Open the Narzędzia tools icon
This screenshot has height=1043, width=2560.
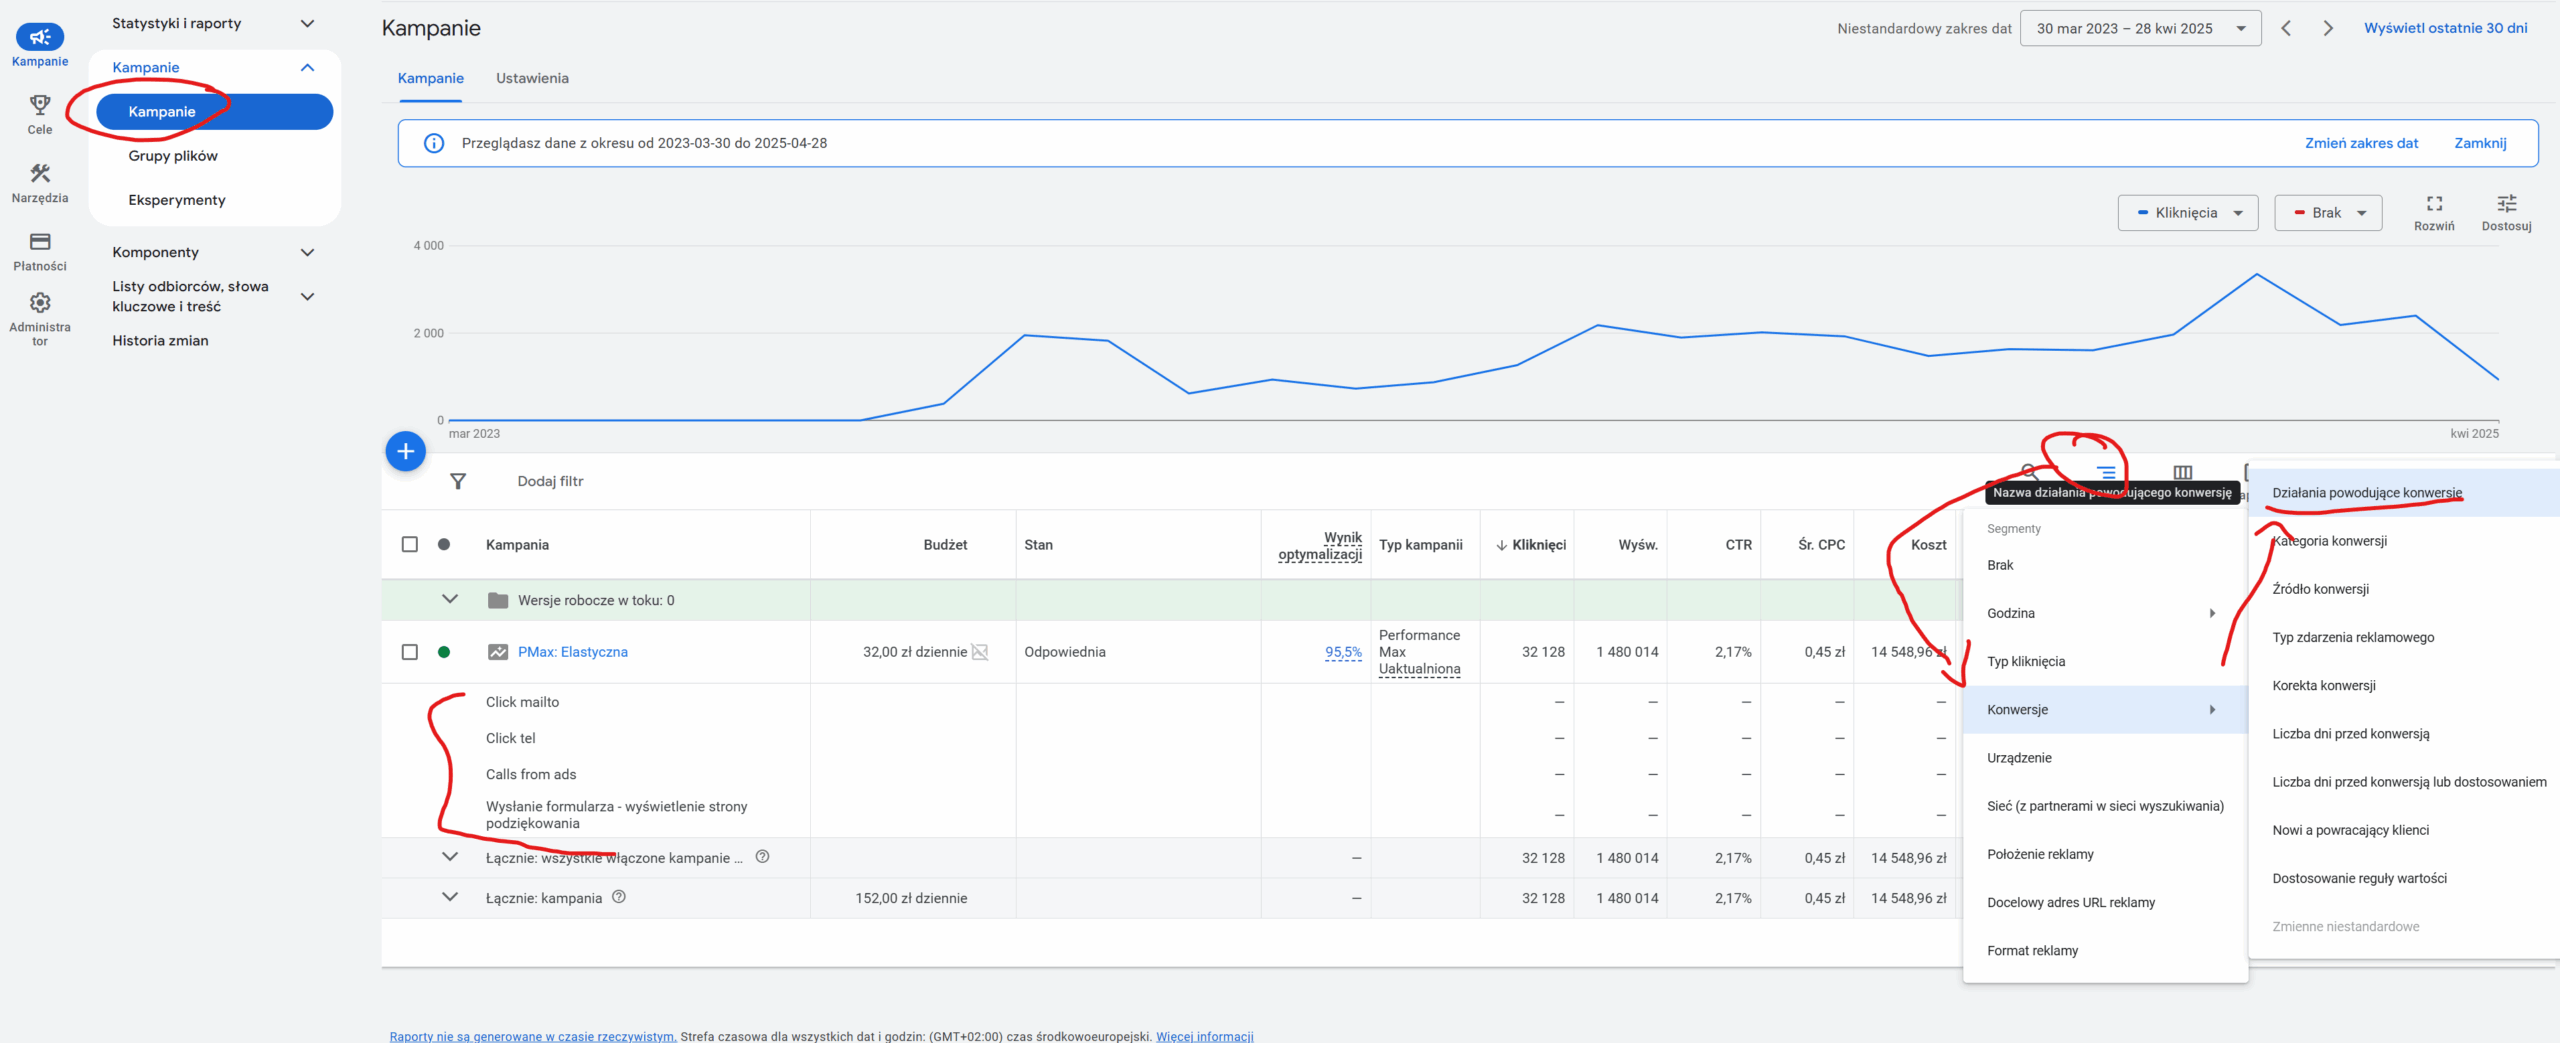(40, 174)
